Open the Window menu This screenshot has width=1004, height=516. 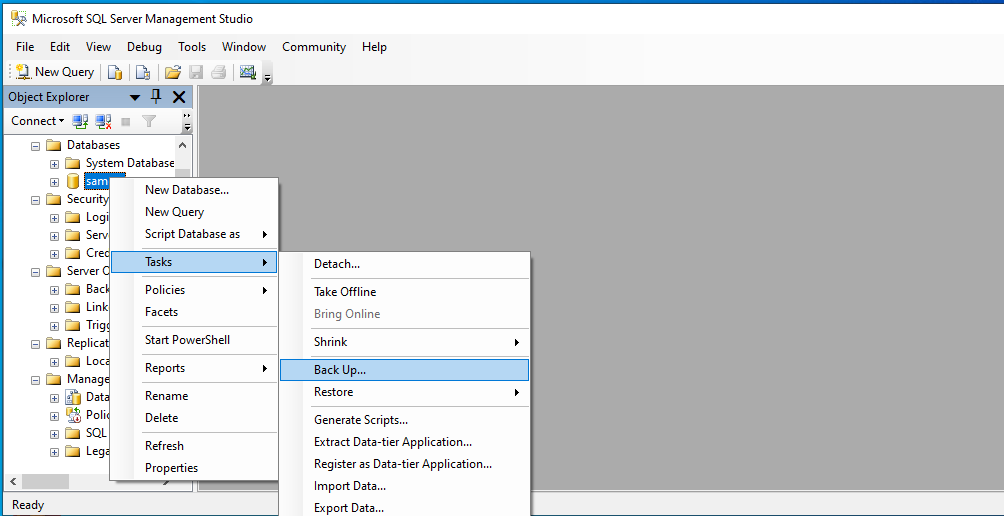click(x=244, y=47)
